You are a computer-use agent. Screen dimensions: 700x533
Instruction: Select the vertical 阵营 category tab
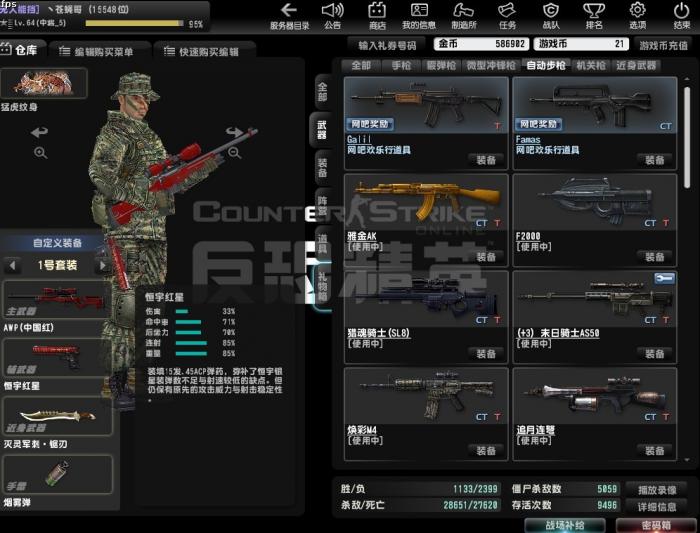[x=322, y=206]
